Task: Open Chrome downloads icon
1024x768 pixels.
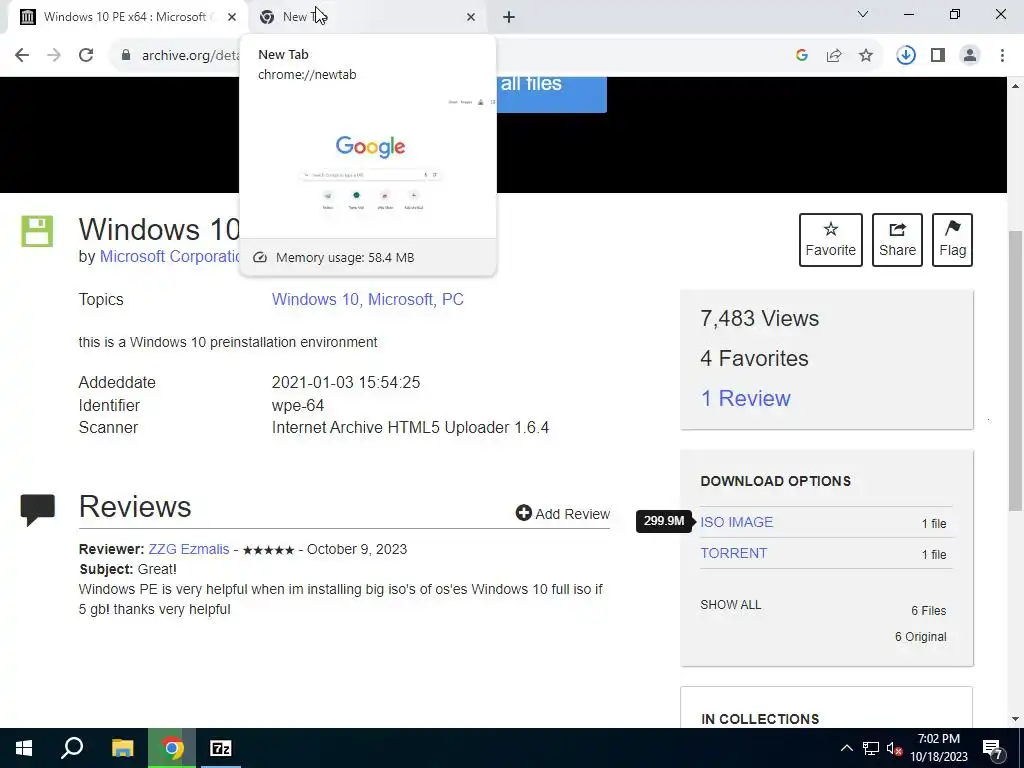Action: point(906,55)
